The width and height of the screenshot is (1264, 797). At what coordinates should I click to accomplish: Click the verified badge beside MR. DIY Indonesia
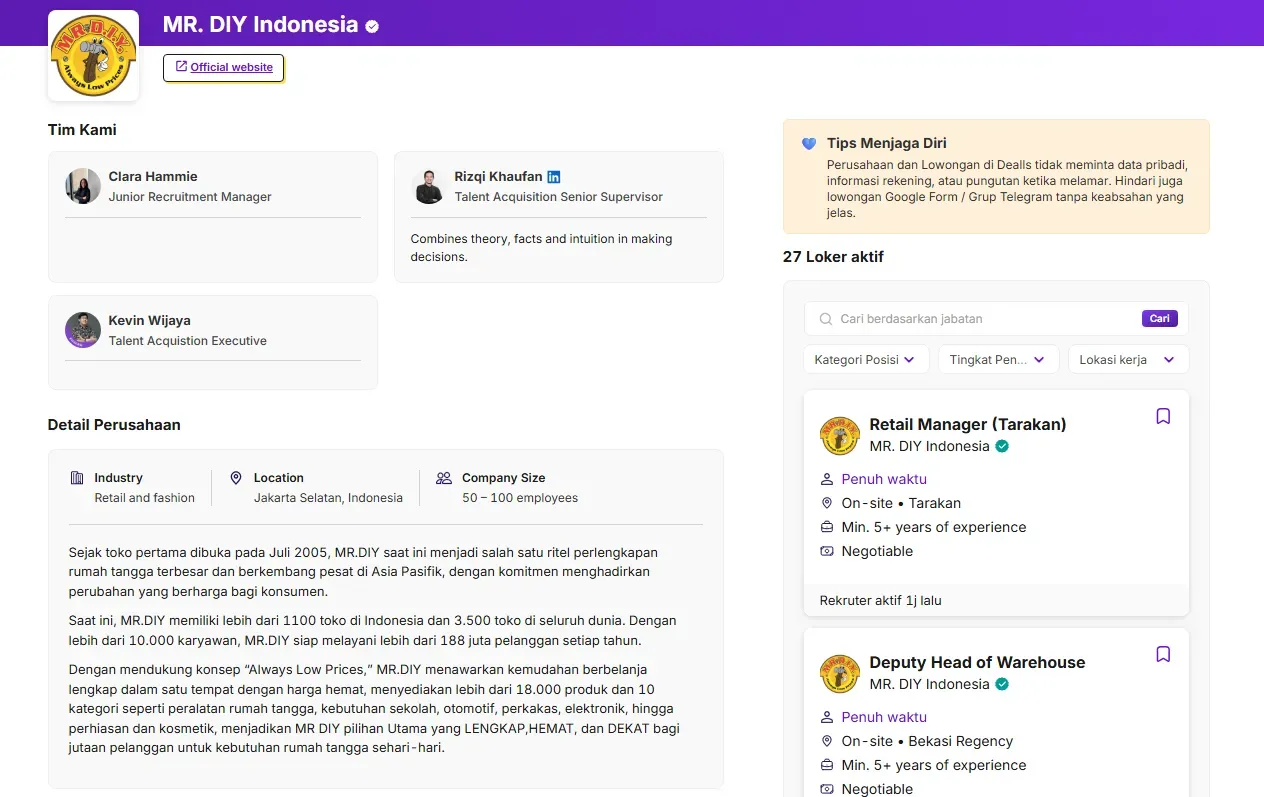pyautogui.click(x=372, y=26)
